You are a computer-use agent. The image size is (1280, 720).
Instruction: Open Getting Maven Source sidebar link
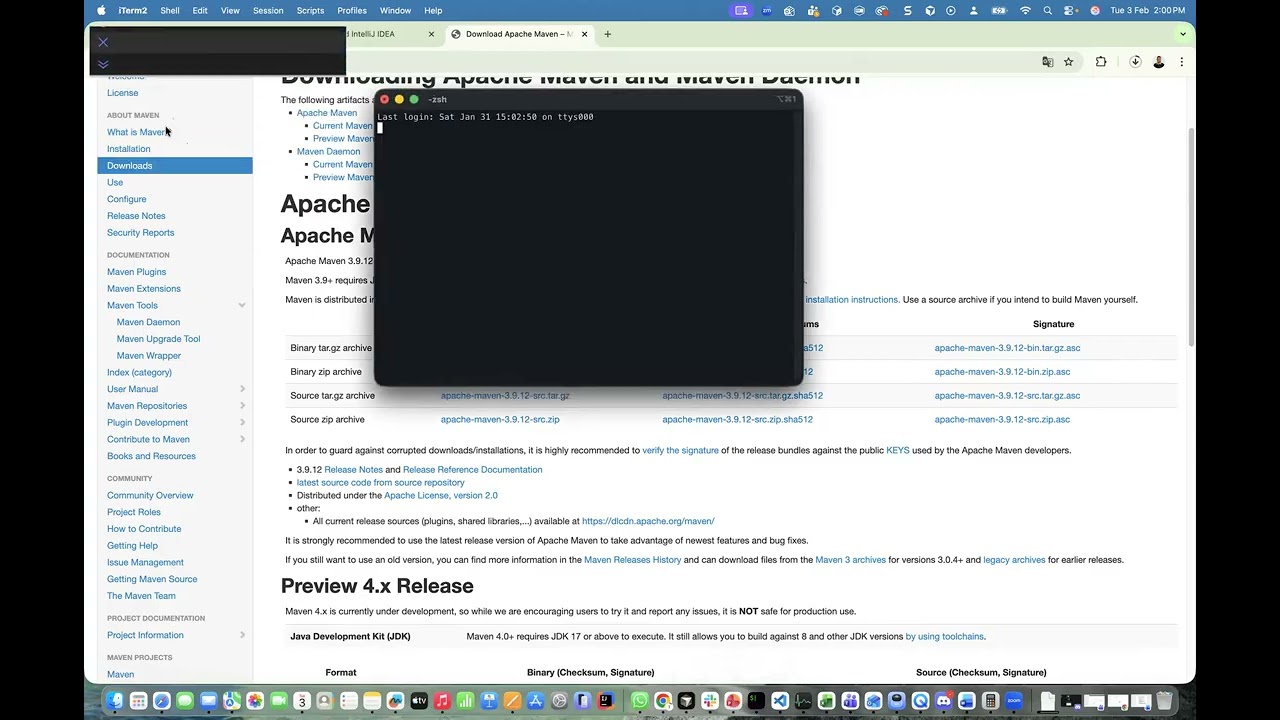(152, 579)
